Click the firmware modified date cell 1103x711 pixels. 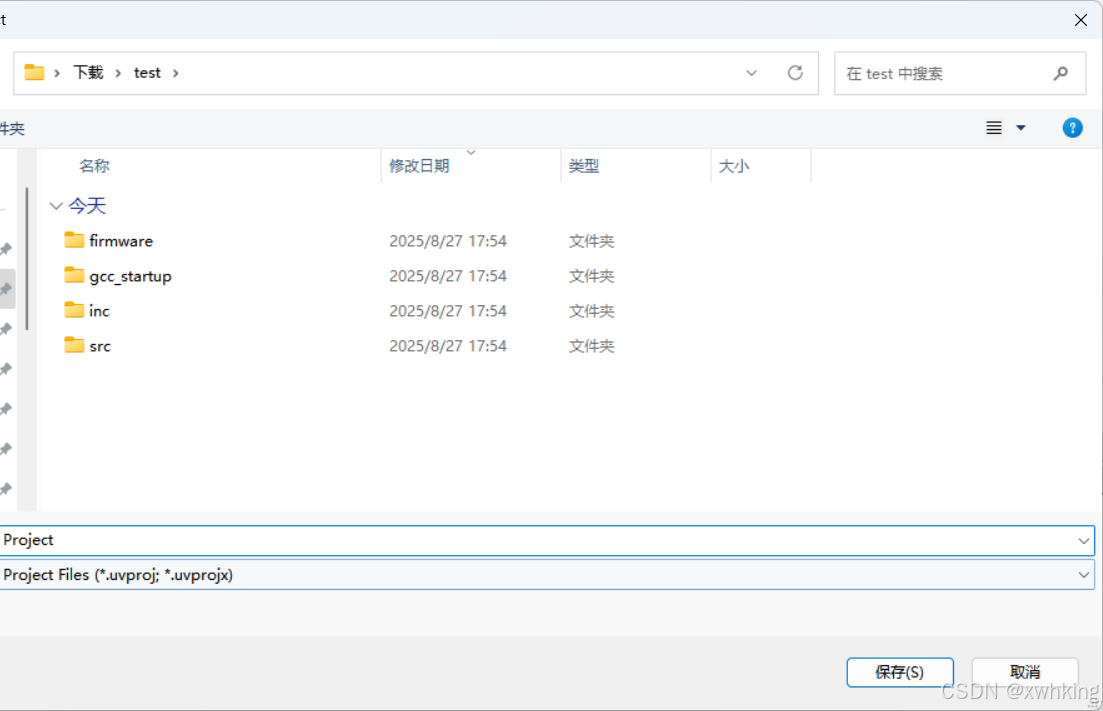[x=448, y=241]
